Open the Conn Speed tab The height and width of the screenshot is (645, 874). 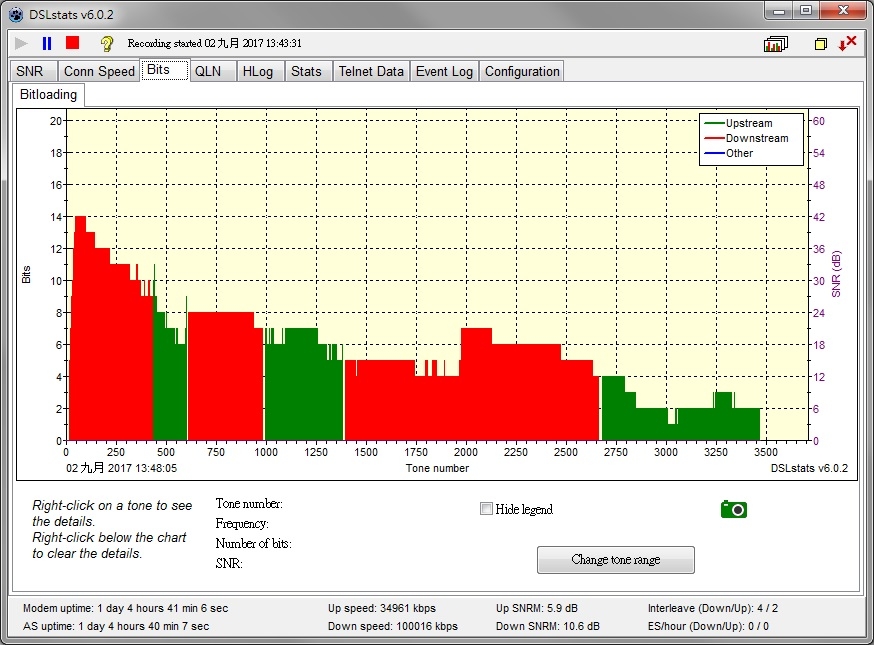point(99,71)
